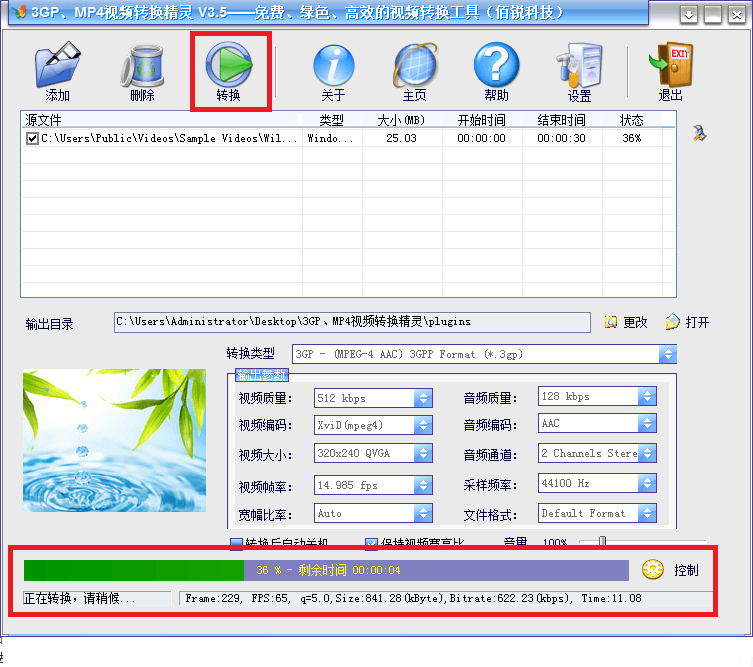Image resolution: width=753 pixels, height=667 pixels.
Task: Click the 结束时间 column header
Action: pos(562,120)
